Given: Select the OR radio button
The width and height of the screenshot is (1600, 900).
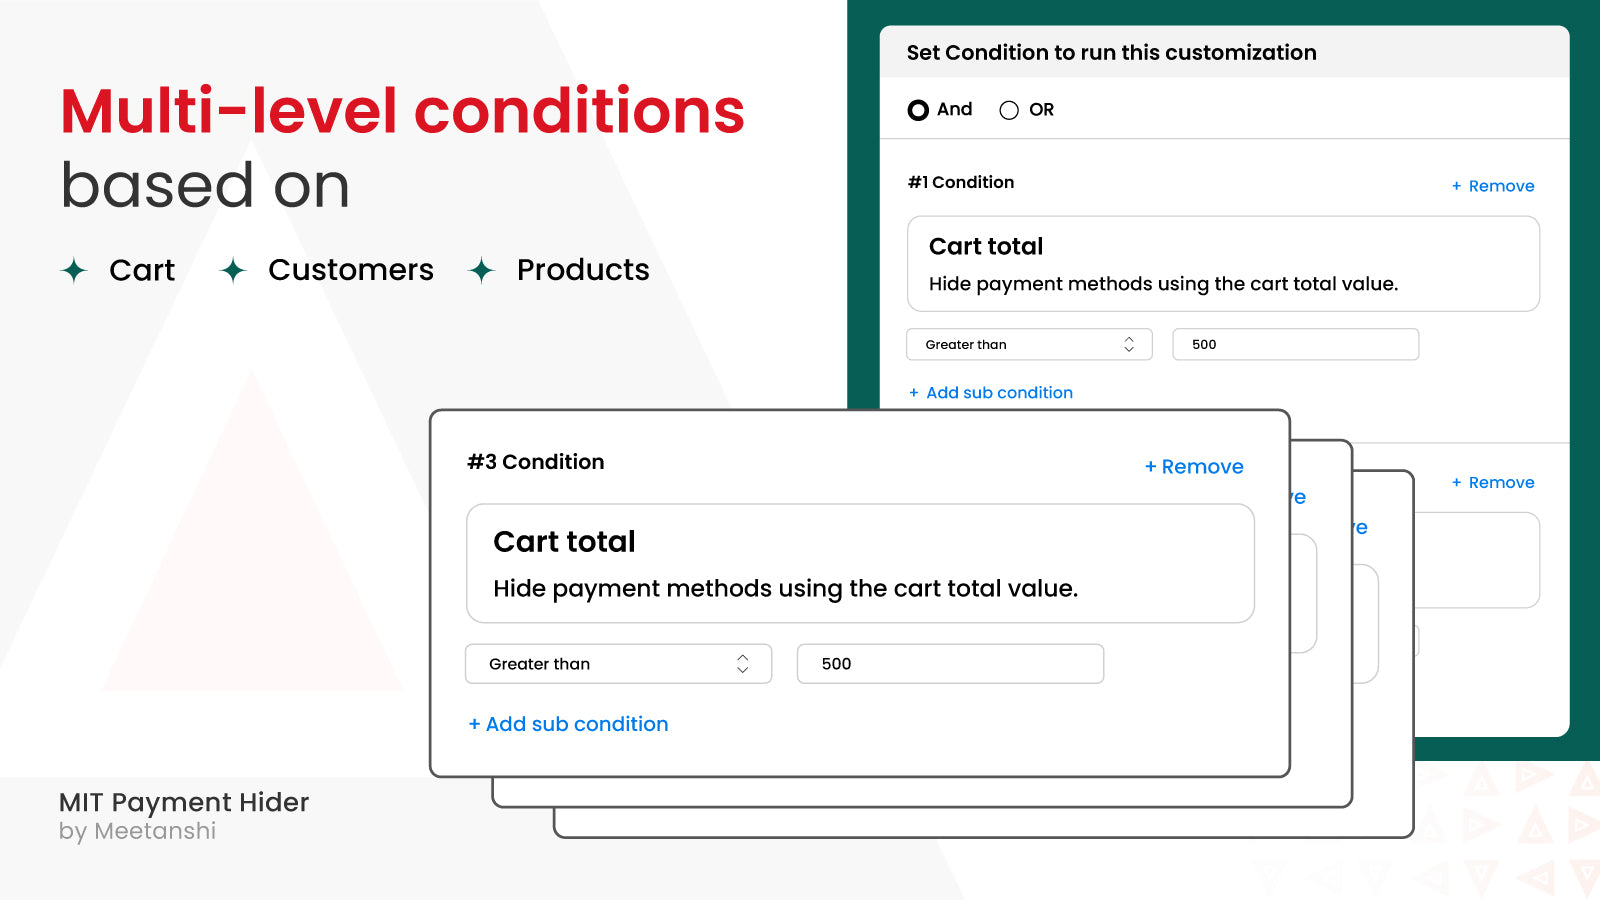Looking at the screenshot, I should coord(1009,110).
